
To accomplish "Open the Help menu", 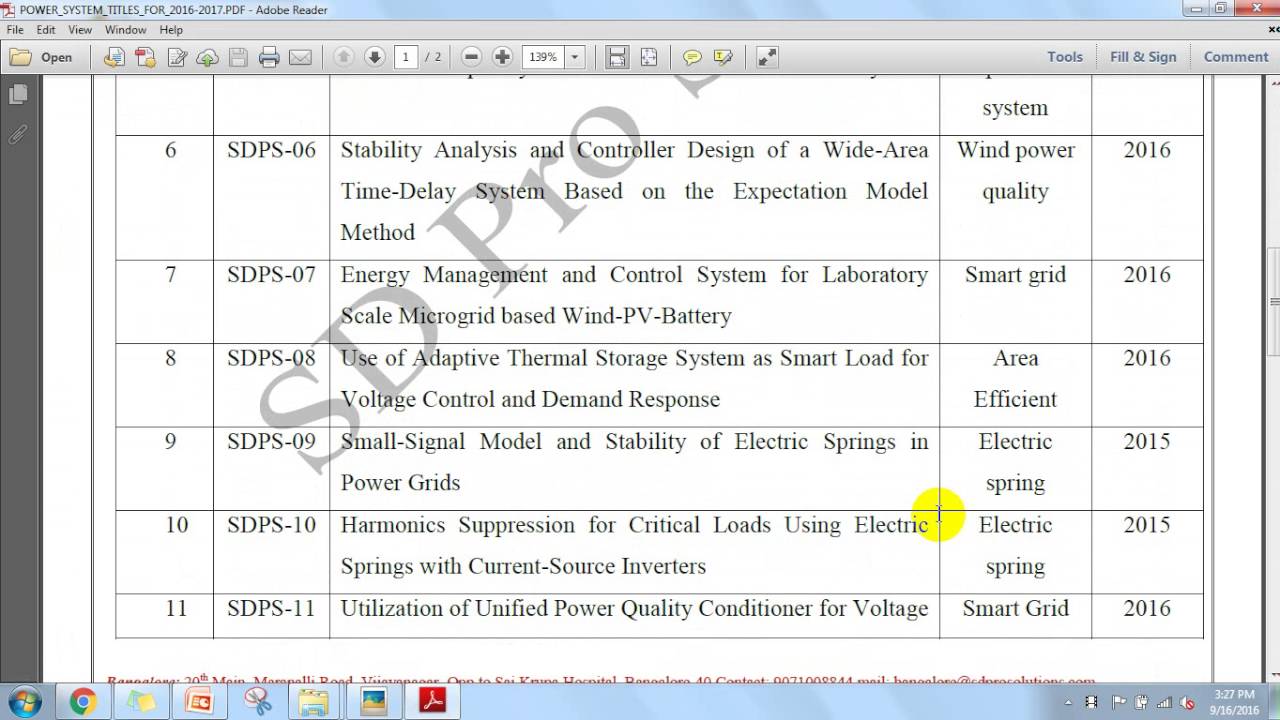I will (x=171, y=30).
